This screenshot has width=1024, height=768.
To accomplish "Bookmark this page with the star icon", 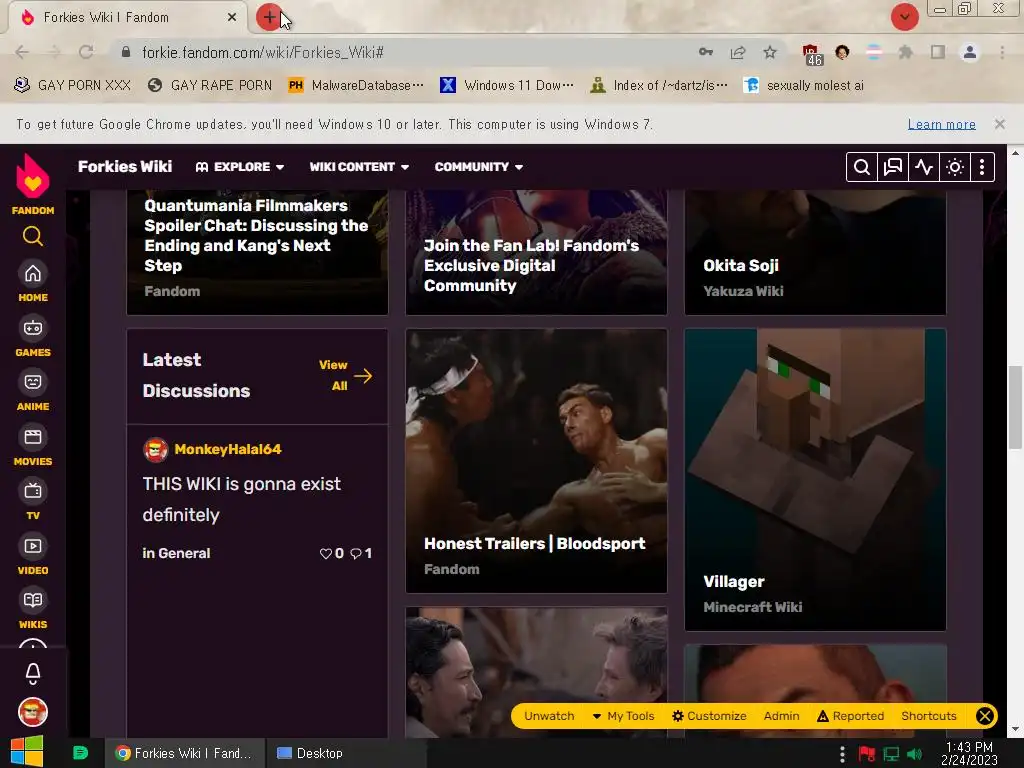I will tap(770, 52).
